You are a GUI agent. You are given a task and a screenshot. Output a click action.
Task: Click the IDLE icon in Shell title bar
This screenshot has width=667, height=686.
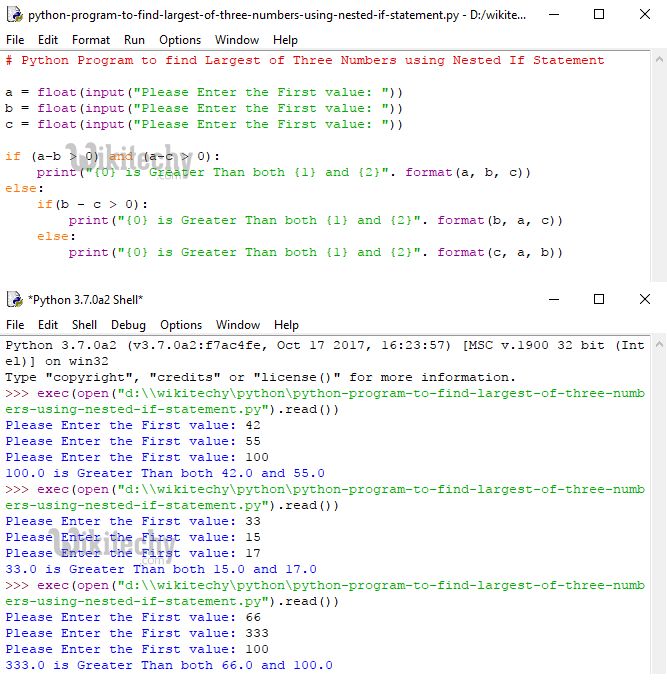[15, 300]
